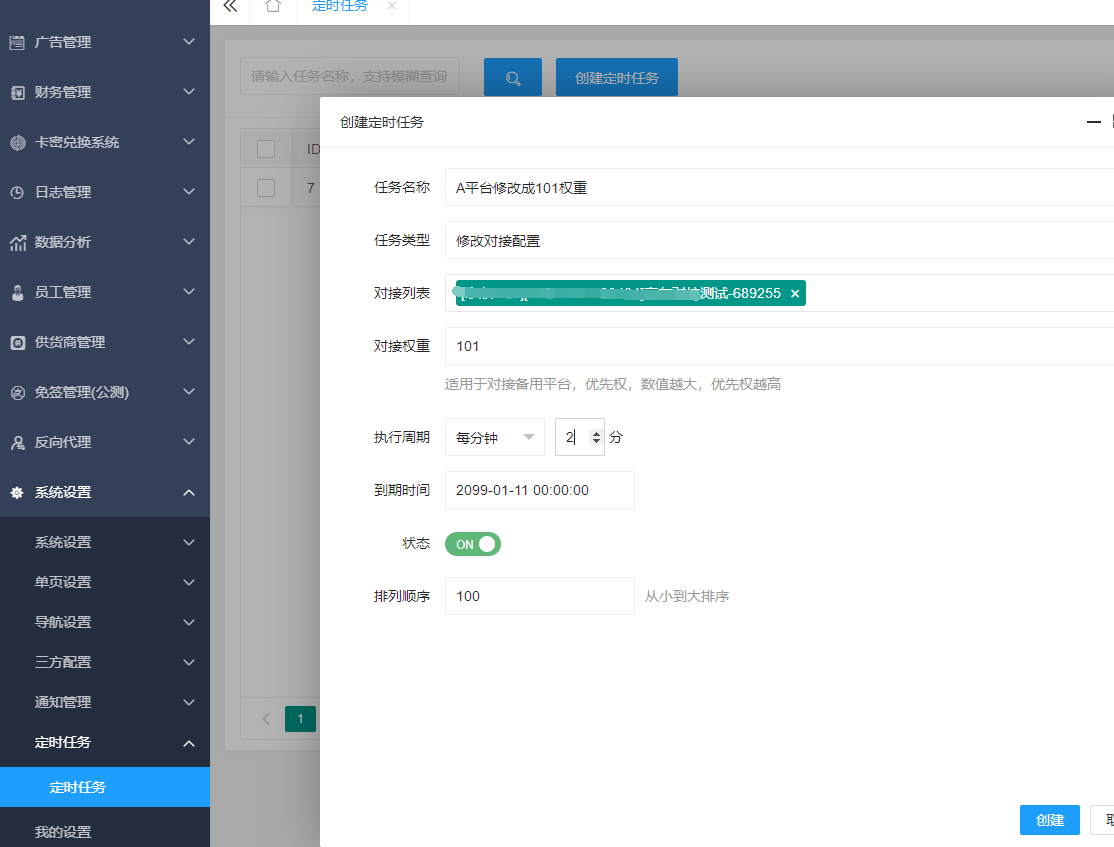Increase the minutes stepper value
The height and width of the screenshot is (847, 1114).
point(596,433)
